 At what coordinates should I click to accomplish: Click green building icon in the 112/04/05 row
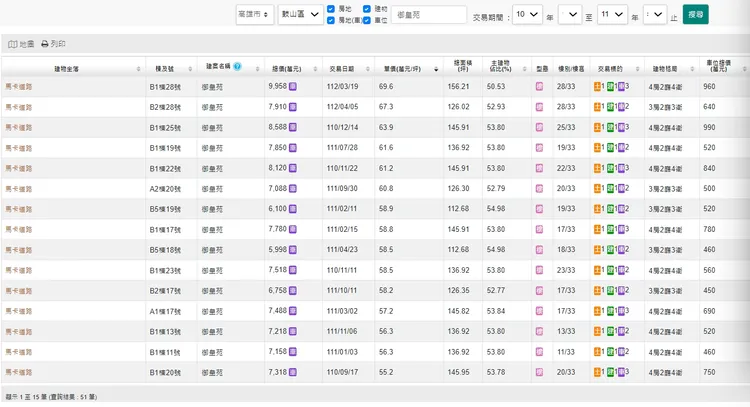coord(610,107)
